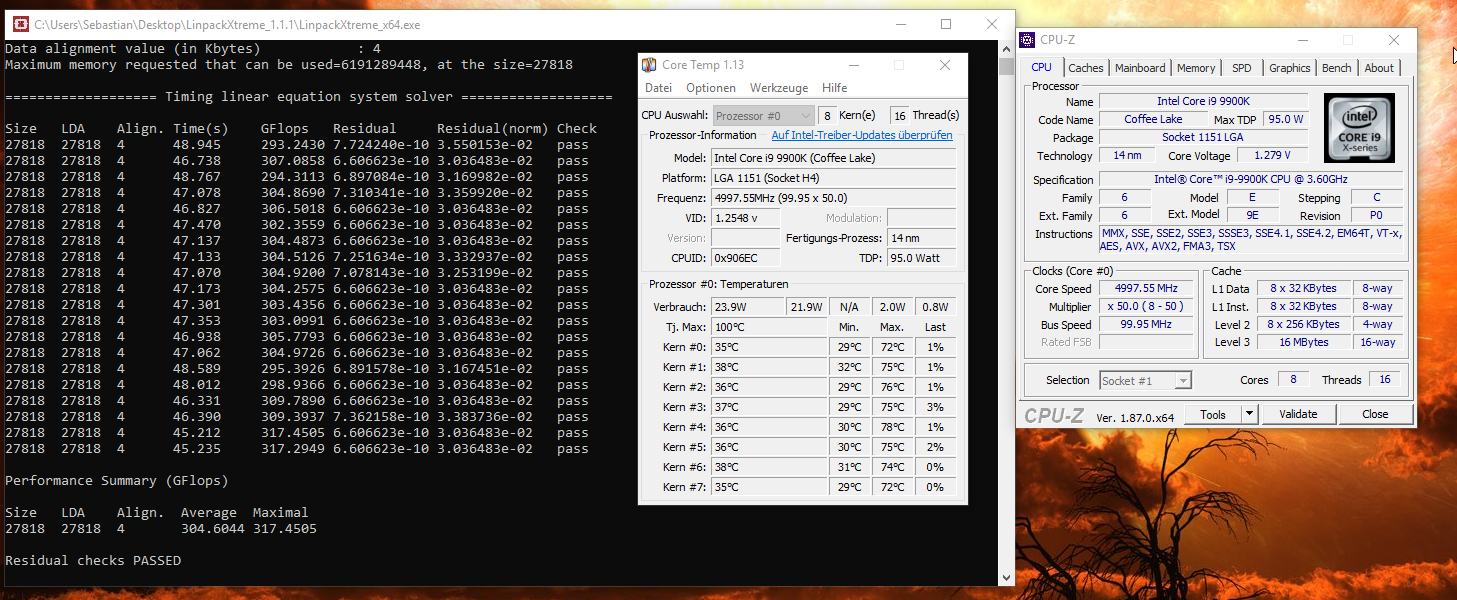Viewport: 1457px width, 600px height.
Task: Click the Code Name Coffee Lake field
Action: (1154, 119)
